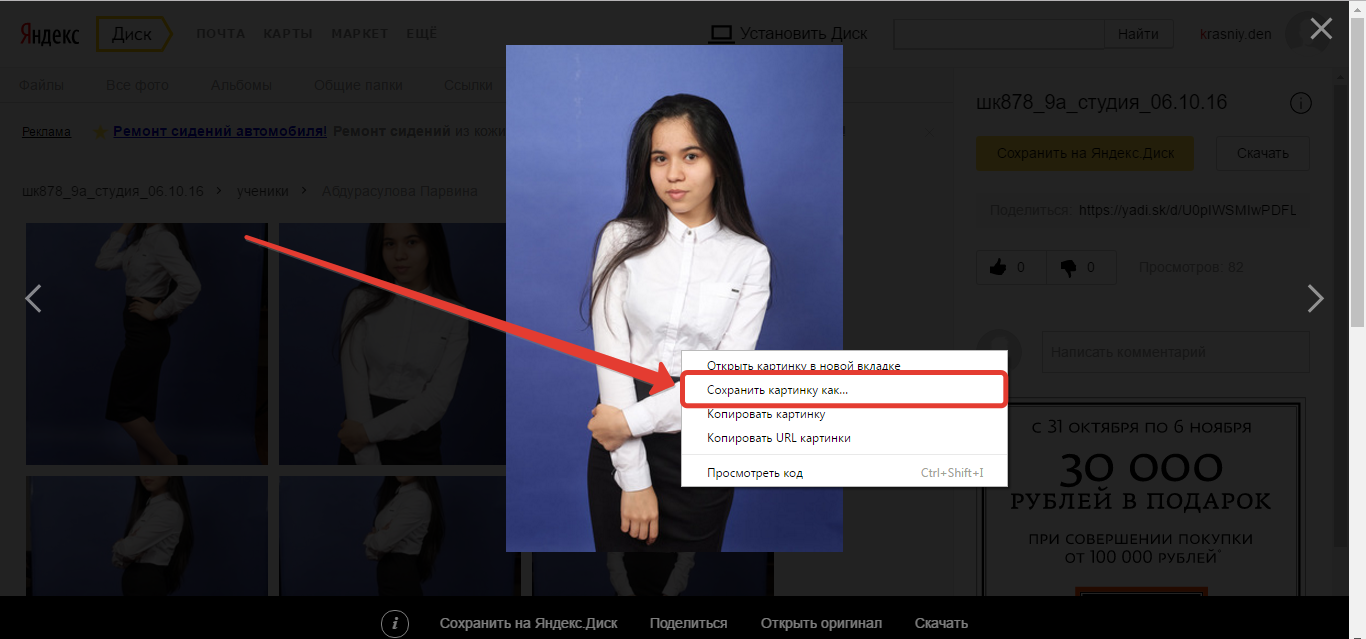The image size is (1366, 639).
Task: Click the laptop icon beside Установить Диск
Action: 721,34
